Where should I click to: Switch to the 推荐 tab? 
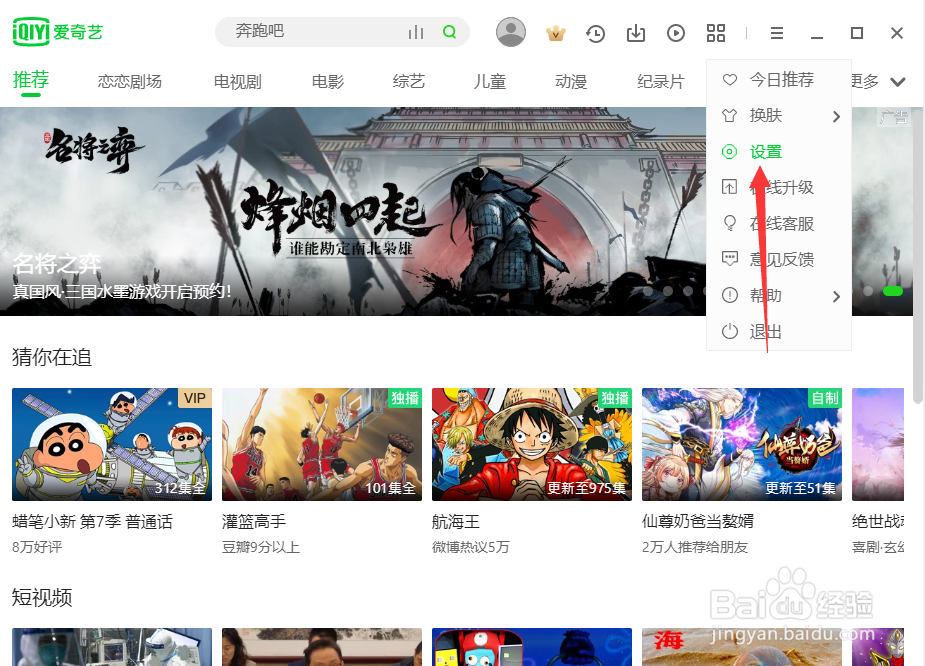point(31,80)
